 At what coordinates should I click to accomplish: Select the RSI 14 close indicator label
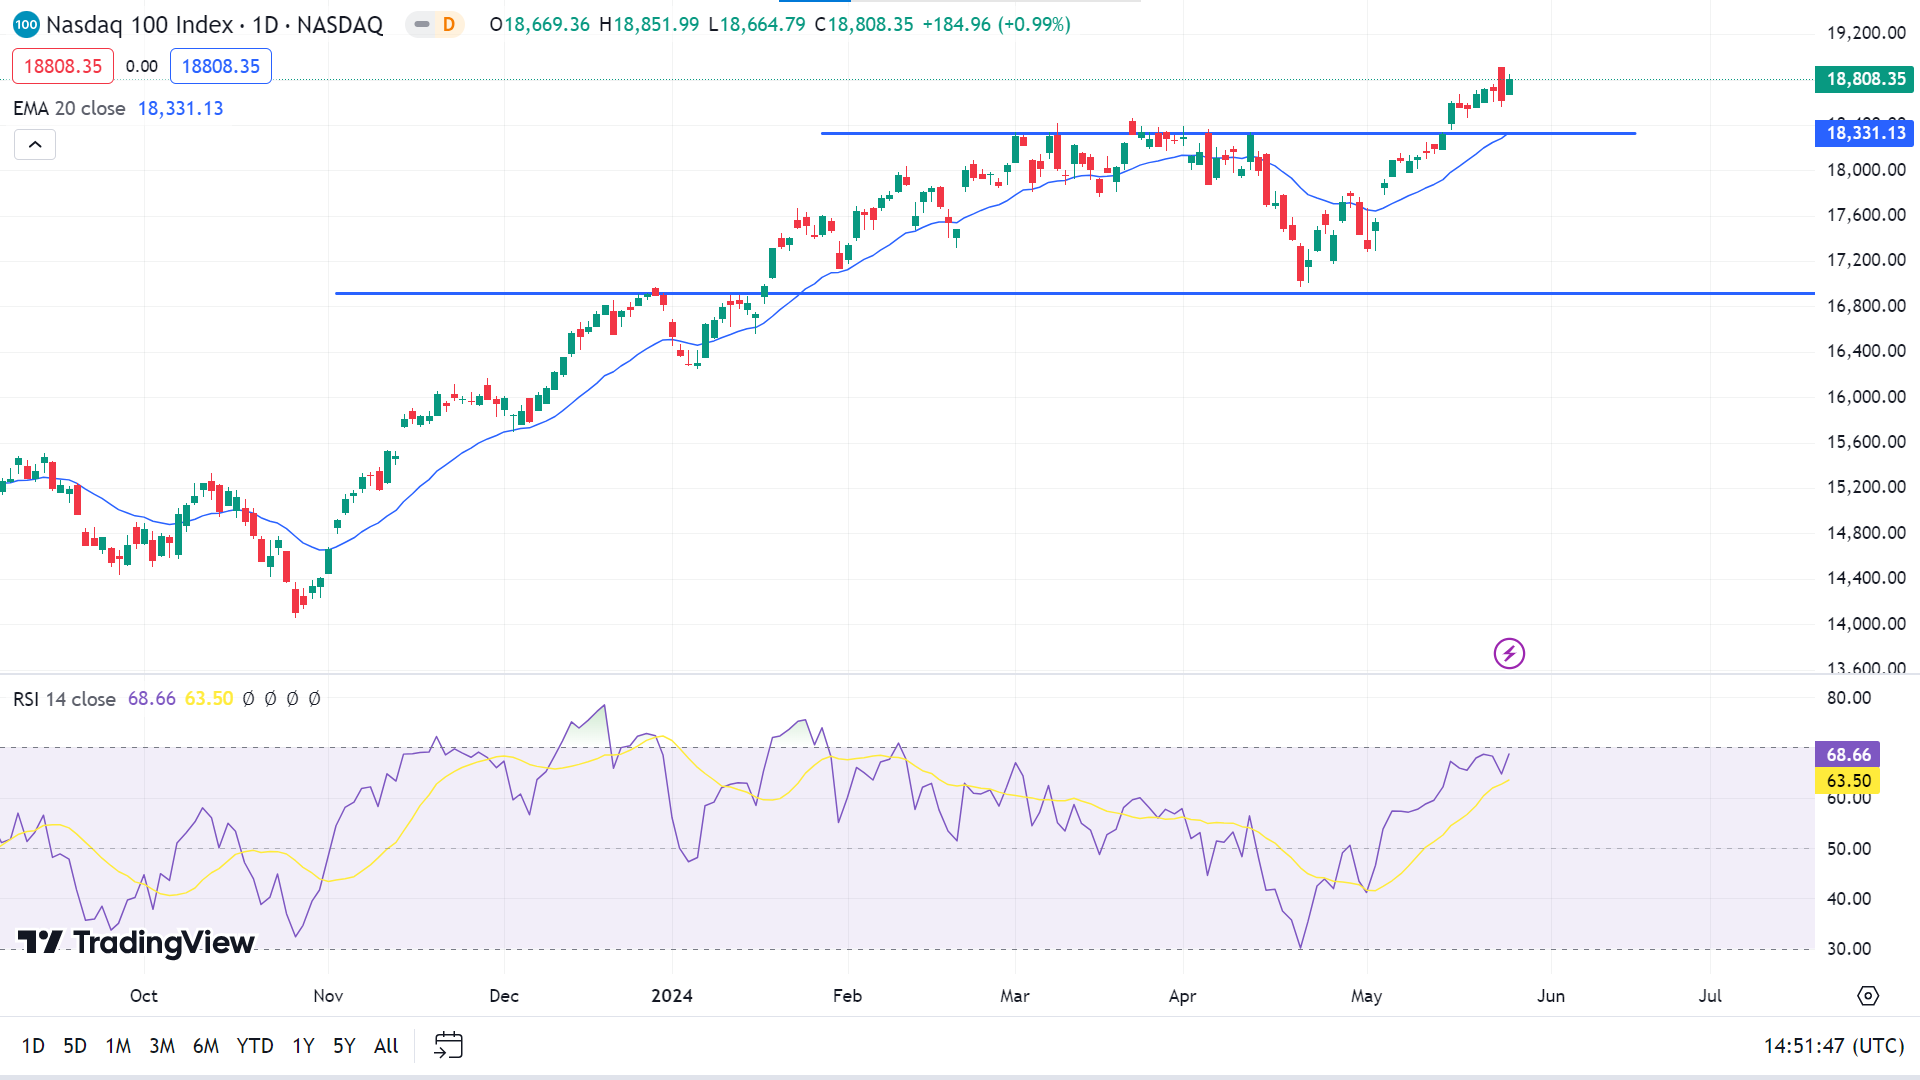pos(64,699)
